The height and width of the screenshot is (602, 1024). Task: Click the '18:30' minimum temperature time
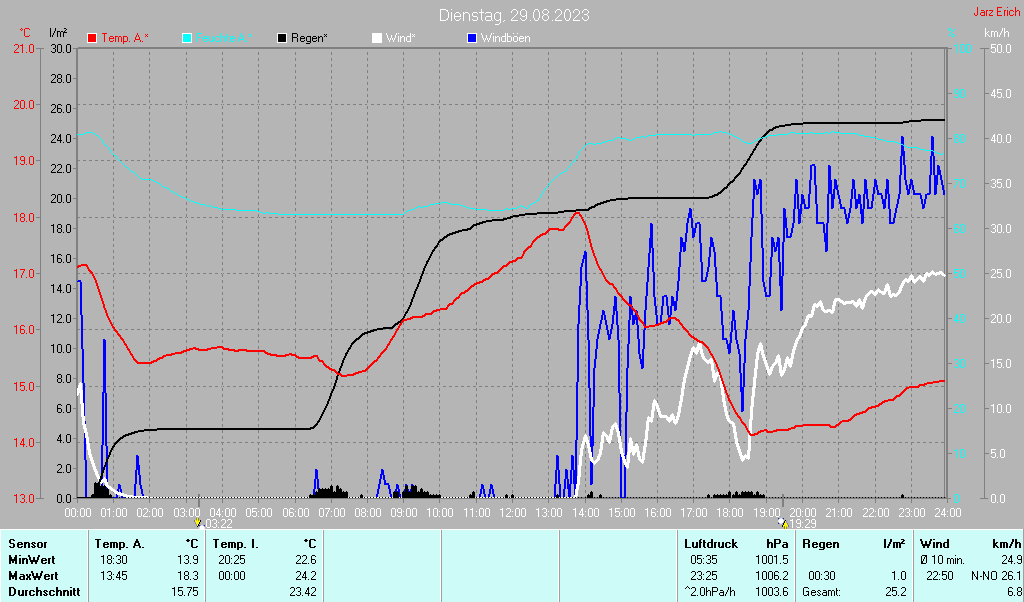pyautogui.click(x=115, y=560)
